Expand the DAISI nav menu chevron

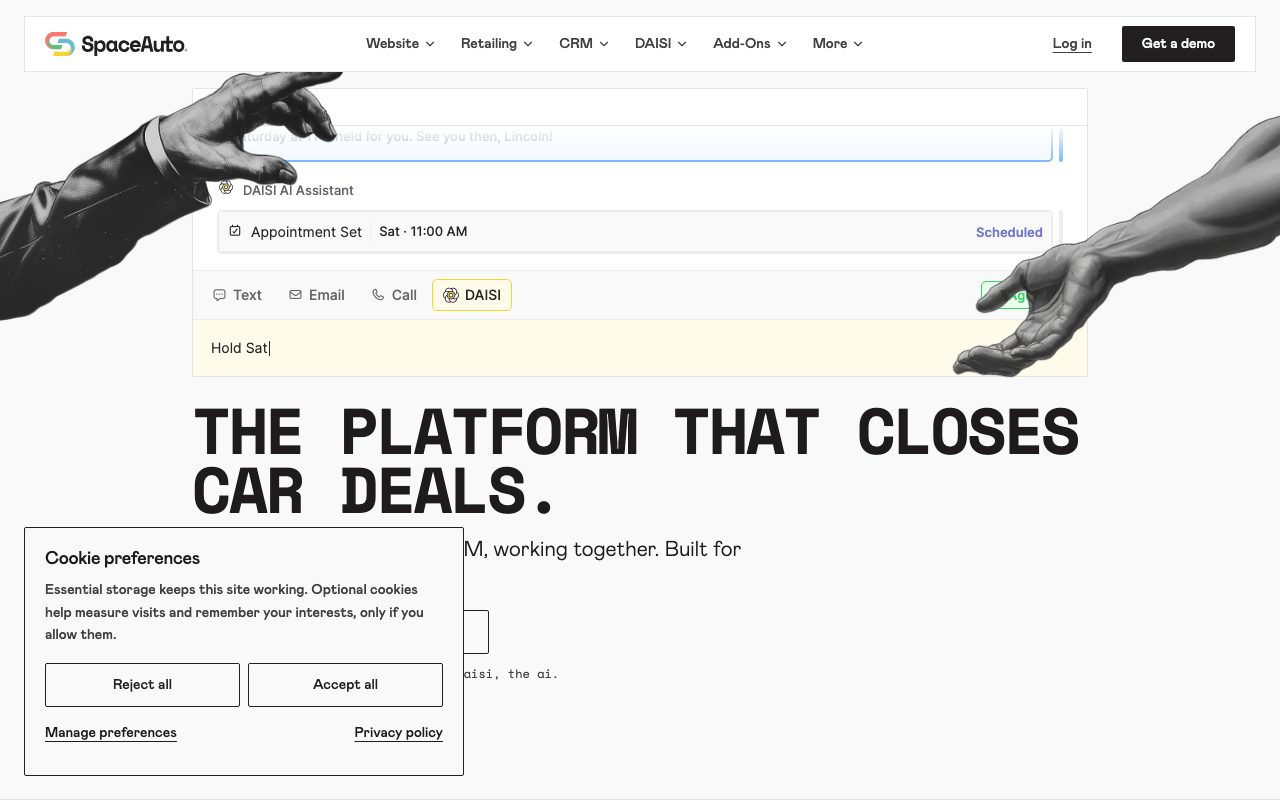point(682,44)
